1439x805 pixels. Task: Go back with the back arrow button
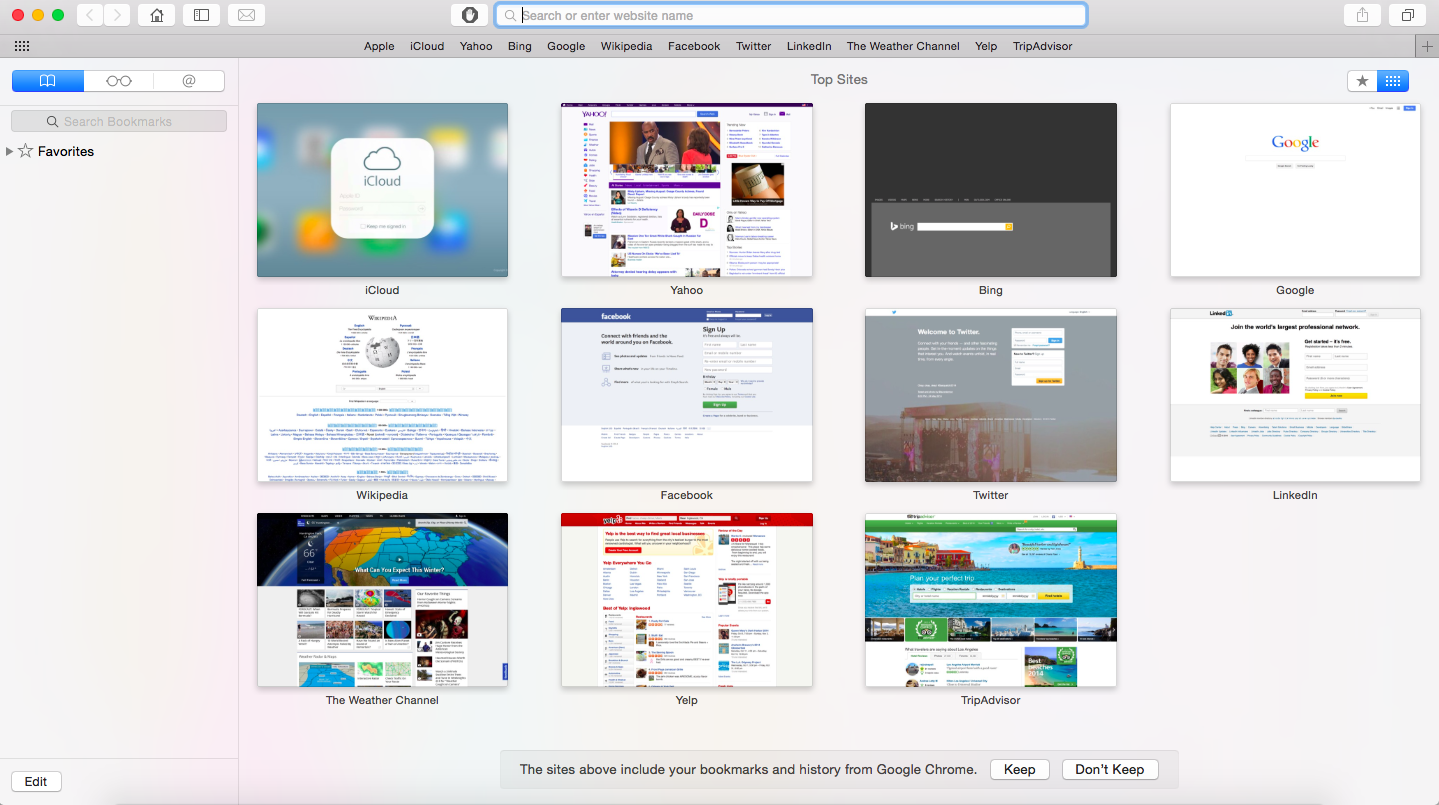90,15
